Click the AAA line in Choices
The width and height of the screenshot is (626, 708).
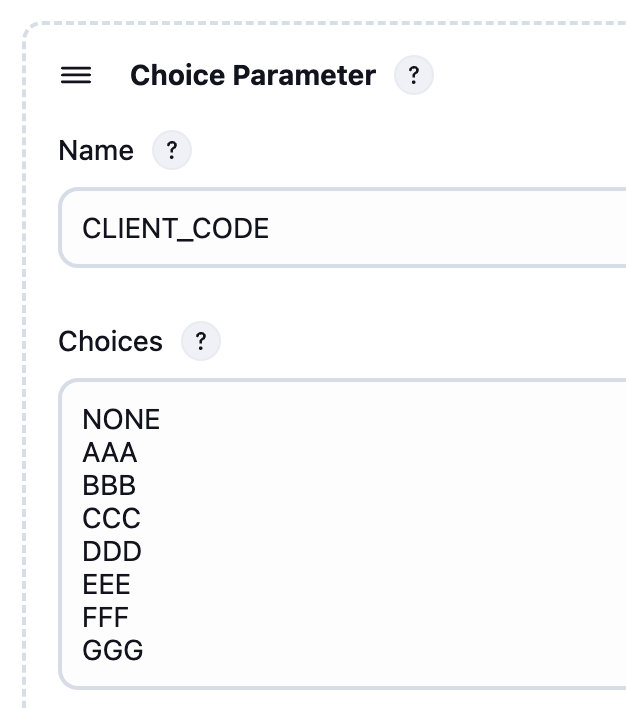110,452
